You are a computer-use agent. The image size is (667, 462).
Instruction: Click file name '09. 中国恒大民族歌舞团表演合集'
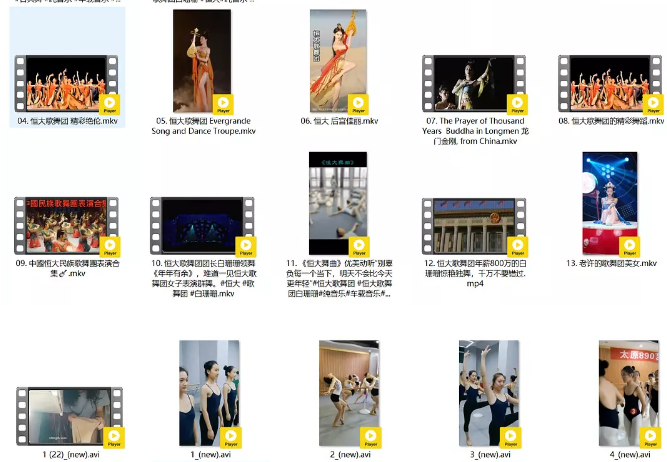coord(68,268)
